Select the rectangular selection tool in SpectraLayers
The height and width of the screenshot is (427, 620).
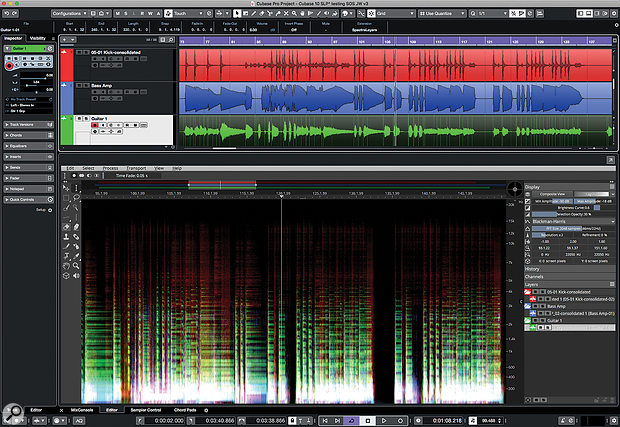[66, 198]
